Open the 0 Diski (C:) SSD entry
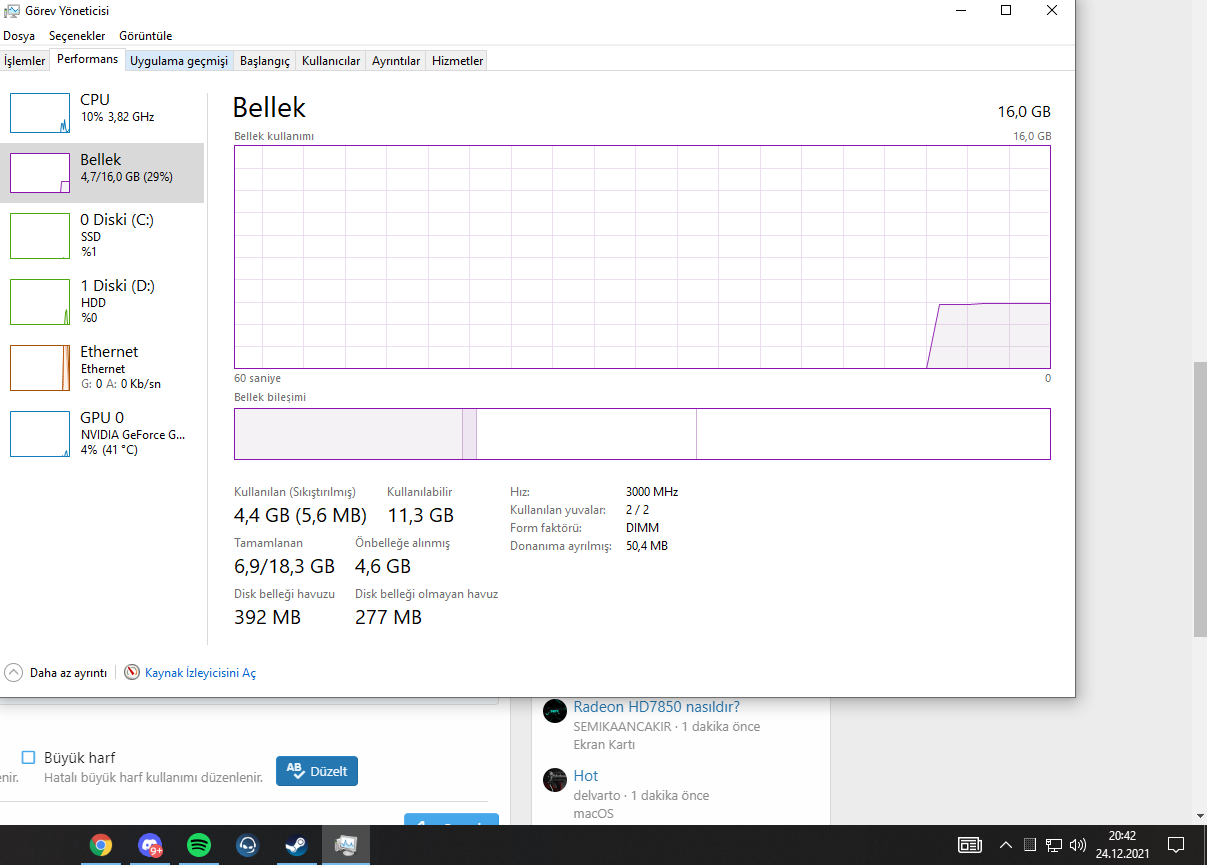 click(102, 236)
